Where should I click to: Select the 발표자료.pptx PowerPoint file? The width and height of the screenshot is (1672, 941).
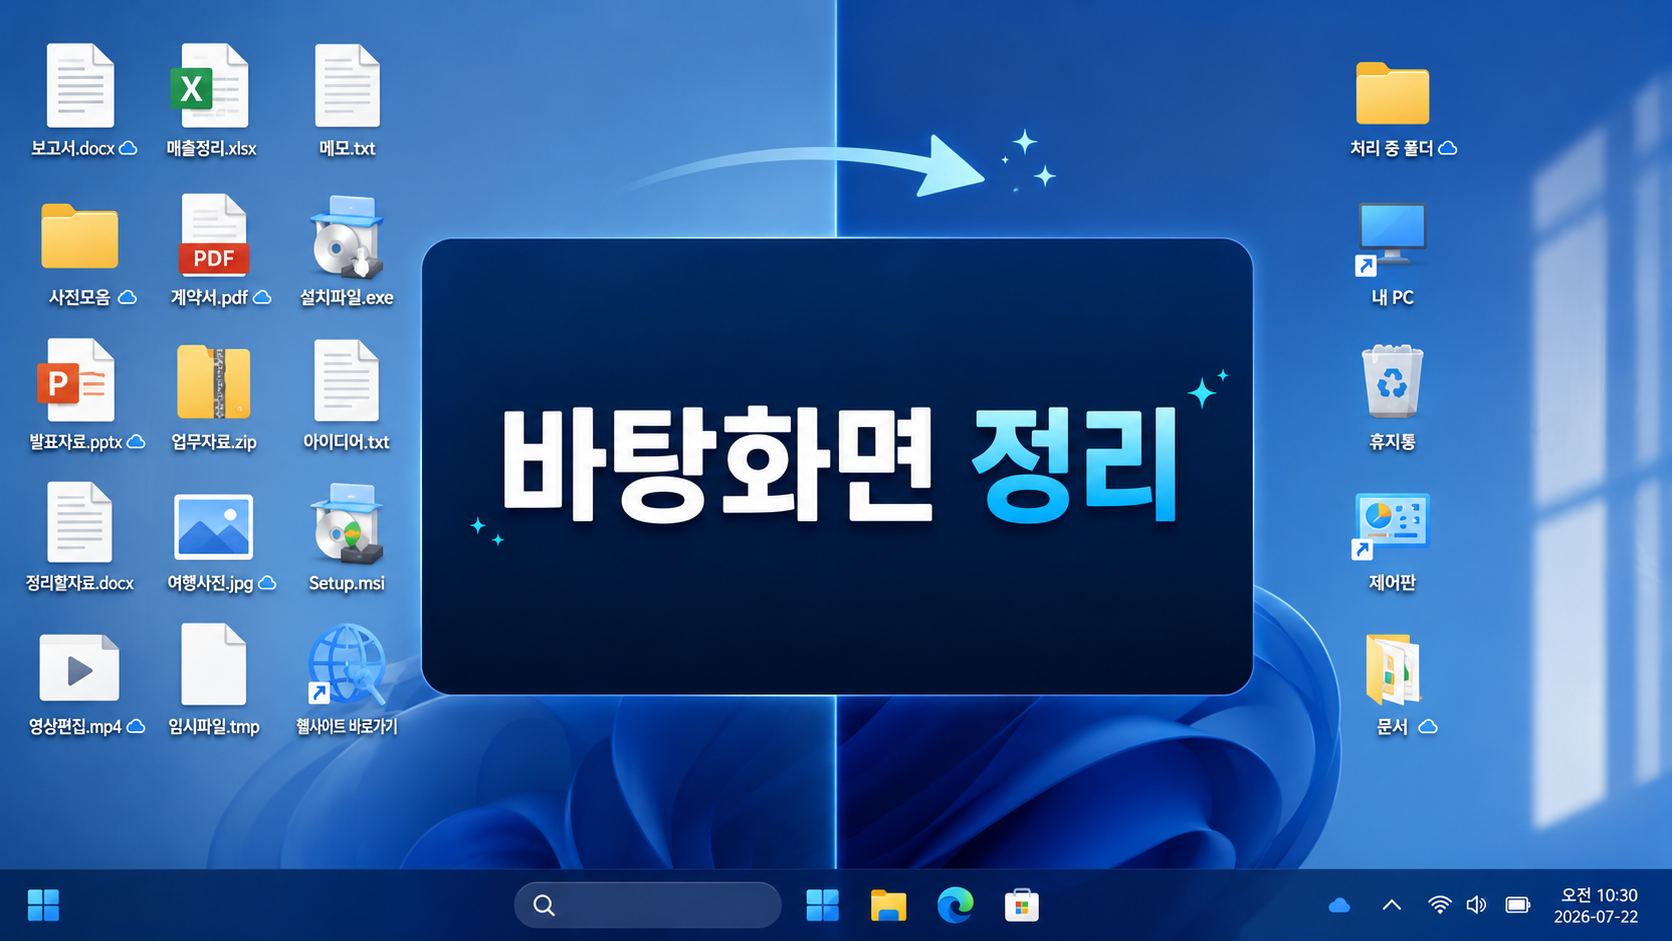[x=76, y=380]
